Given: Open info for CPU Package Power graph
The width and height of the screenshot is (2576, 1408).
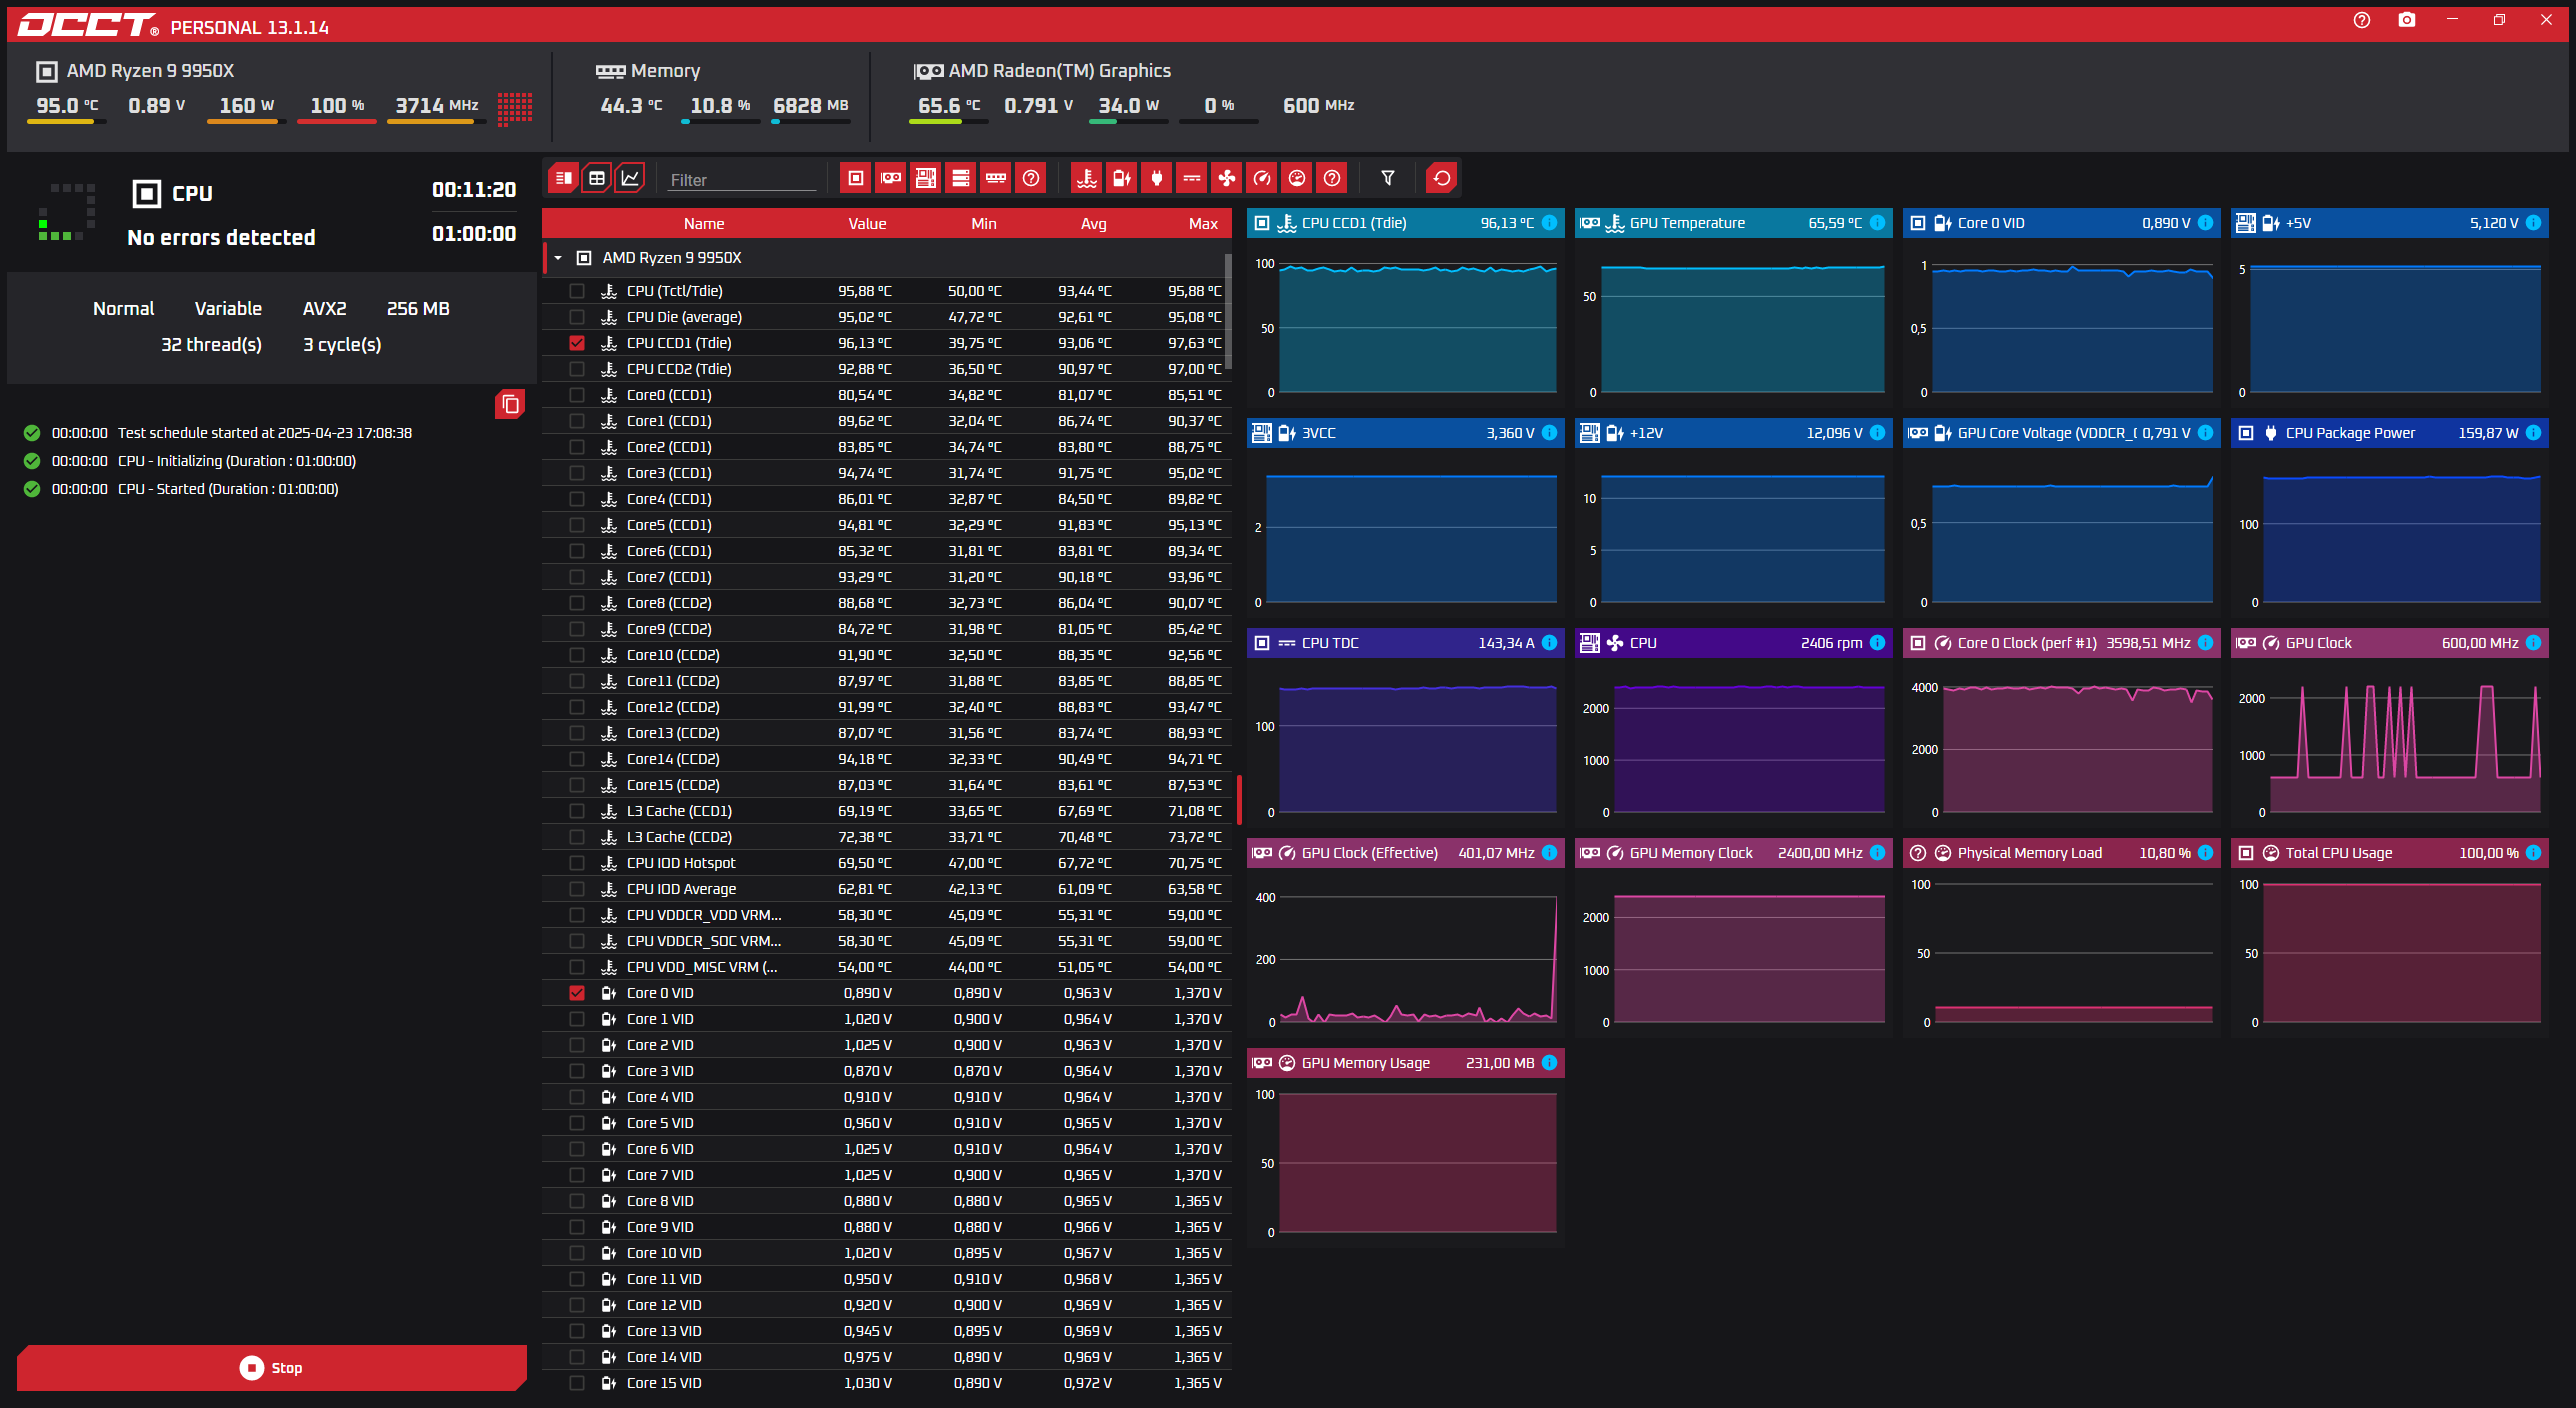Looking at the screenshot, I should pos(2533,433).
